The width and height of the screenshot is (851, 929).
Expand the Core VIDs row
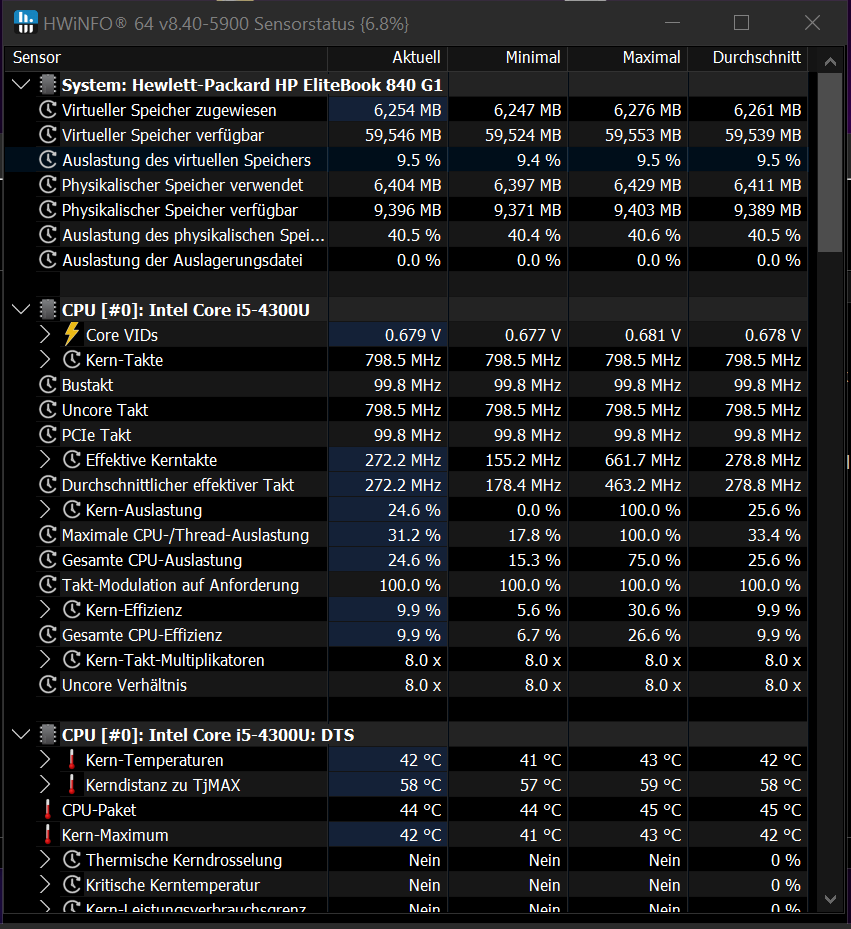(x=45, y=335)
